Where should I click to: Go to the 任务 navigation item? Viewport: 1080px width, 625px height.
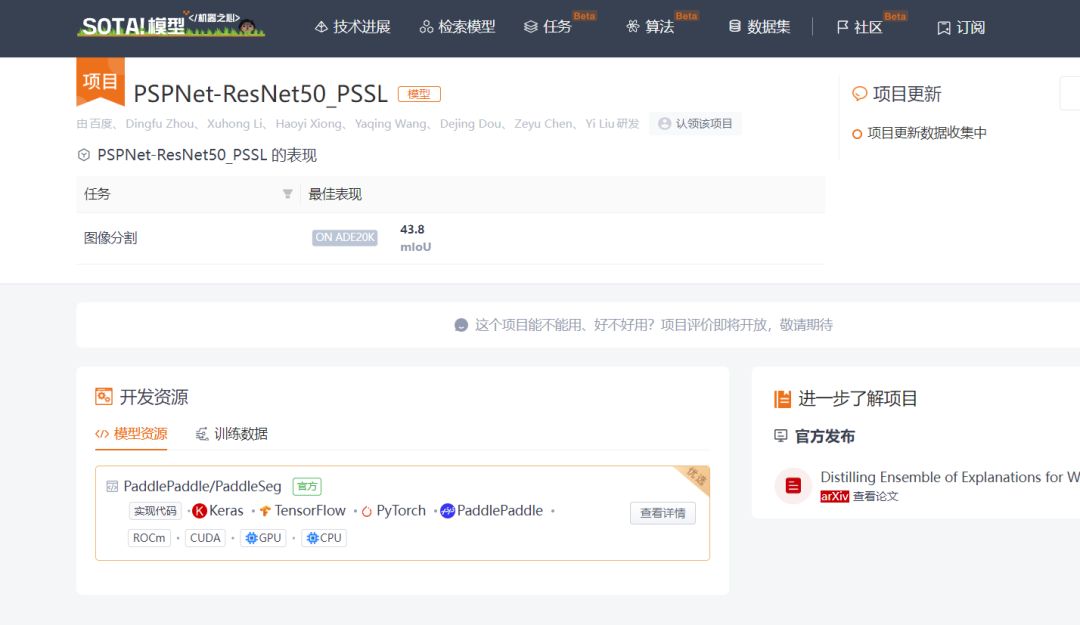[x=548, y=27]
